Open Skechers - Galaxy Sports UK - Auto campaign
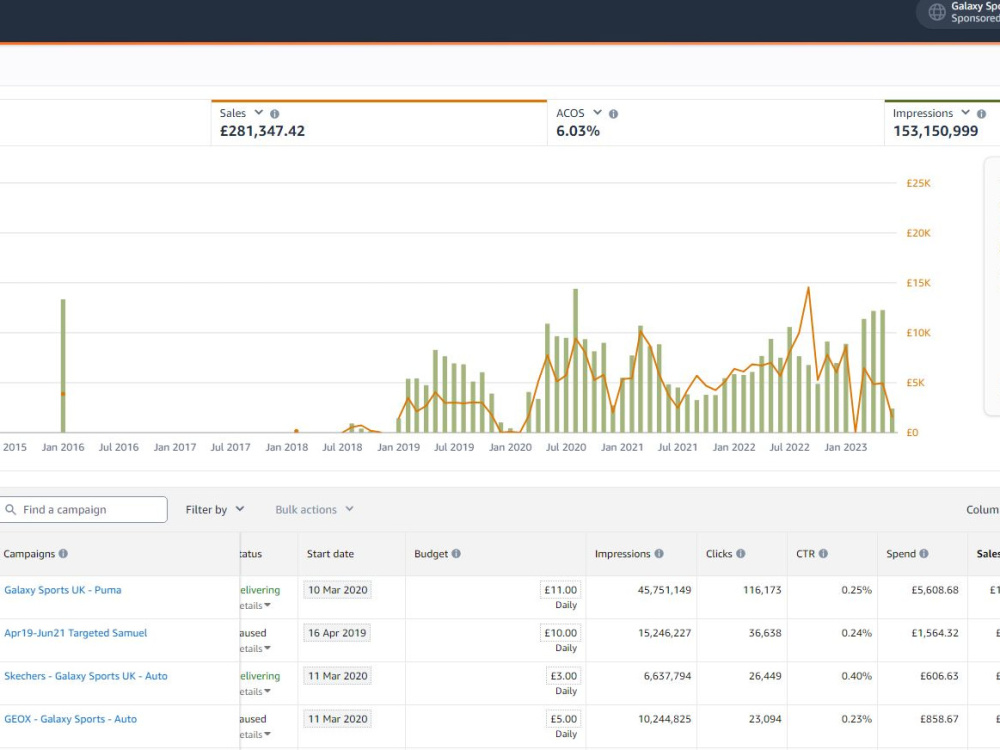Image resolution: width=1000 pixels, height=750 pixels. 85,676
